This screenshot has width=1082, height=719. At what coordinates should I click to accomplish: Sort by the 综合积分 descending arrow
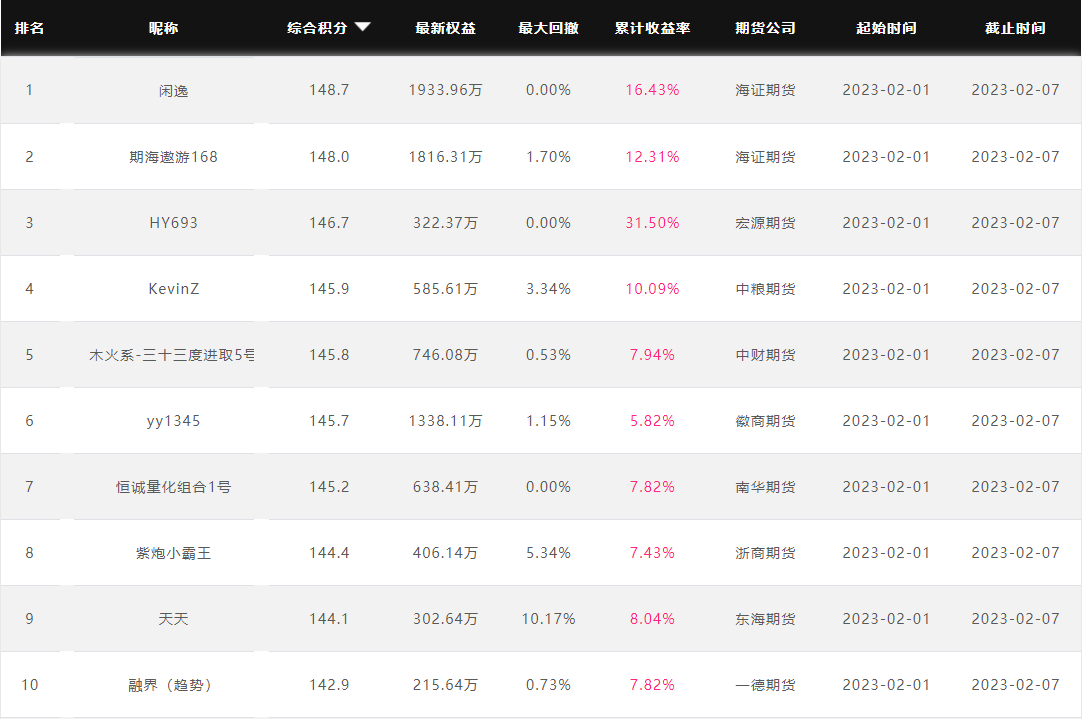(363, 27)
